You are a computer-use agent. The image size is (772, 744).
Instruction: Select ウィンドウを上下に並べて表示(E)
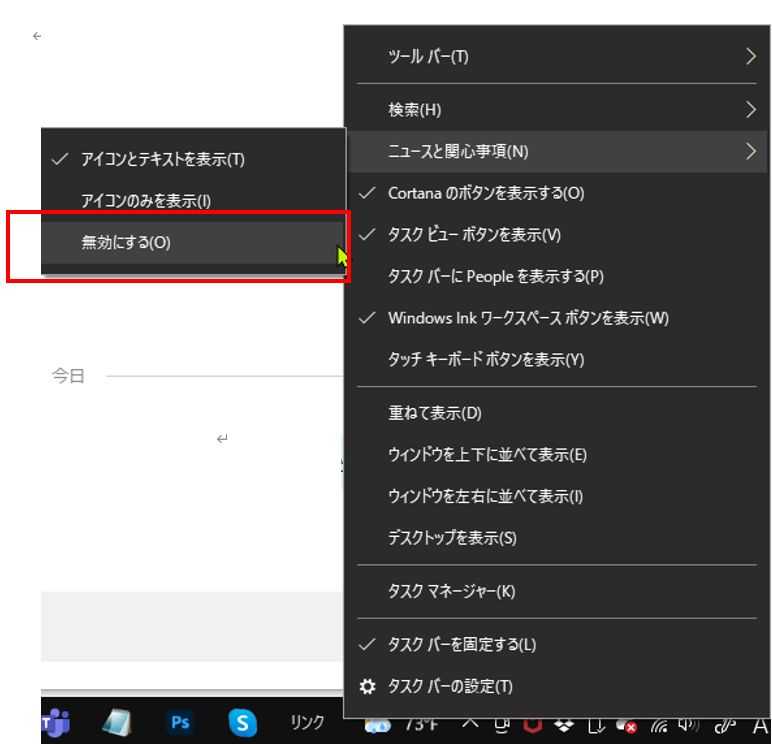point(556,454)
